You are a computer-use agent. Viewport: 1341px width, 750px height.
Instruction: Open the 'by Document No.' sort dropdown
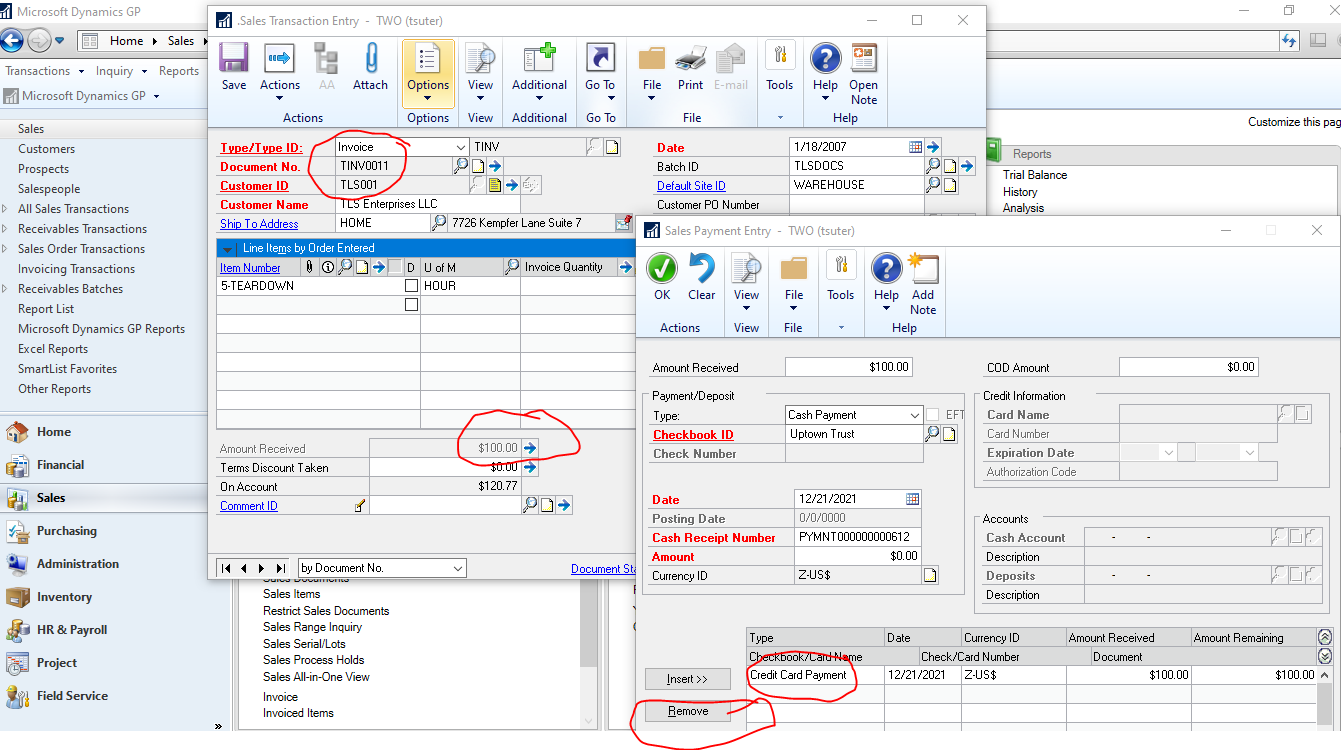coord(458,568)
